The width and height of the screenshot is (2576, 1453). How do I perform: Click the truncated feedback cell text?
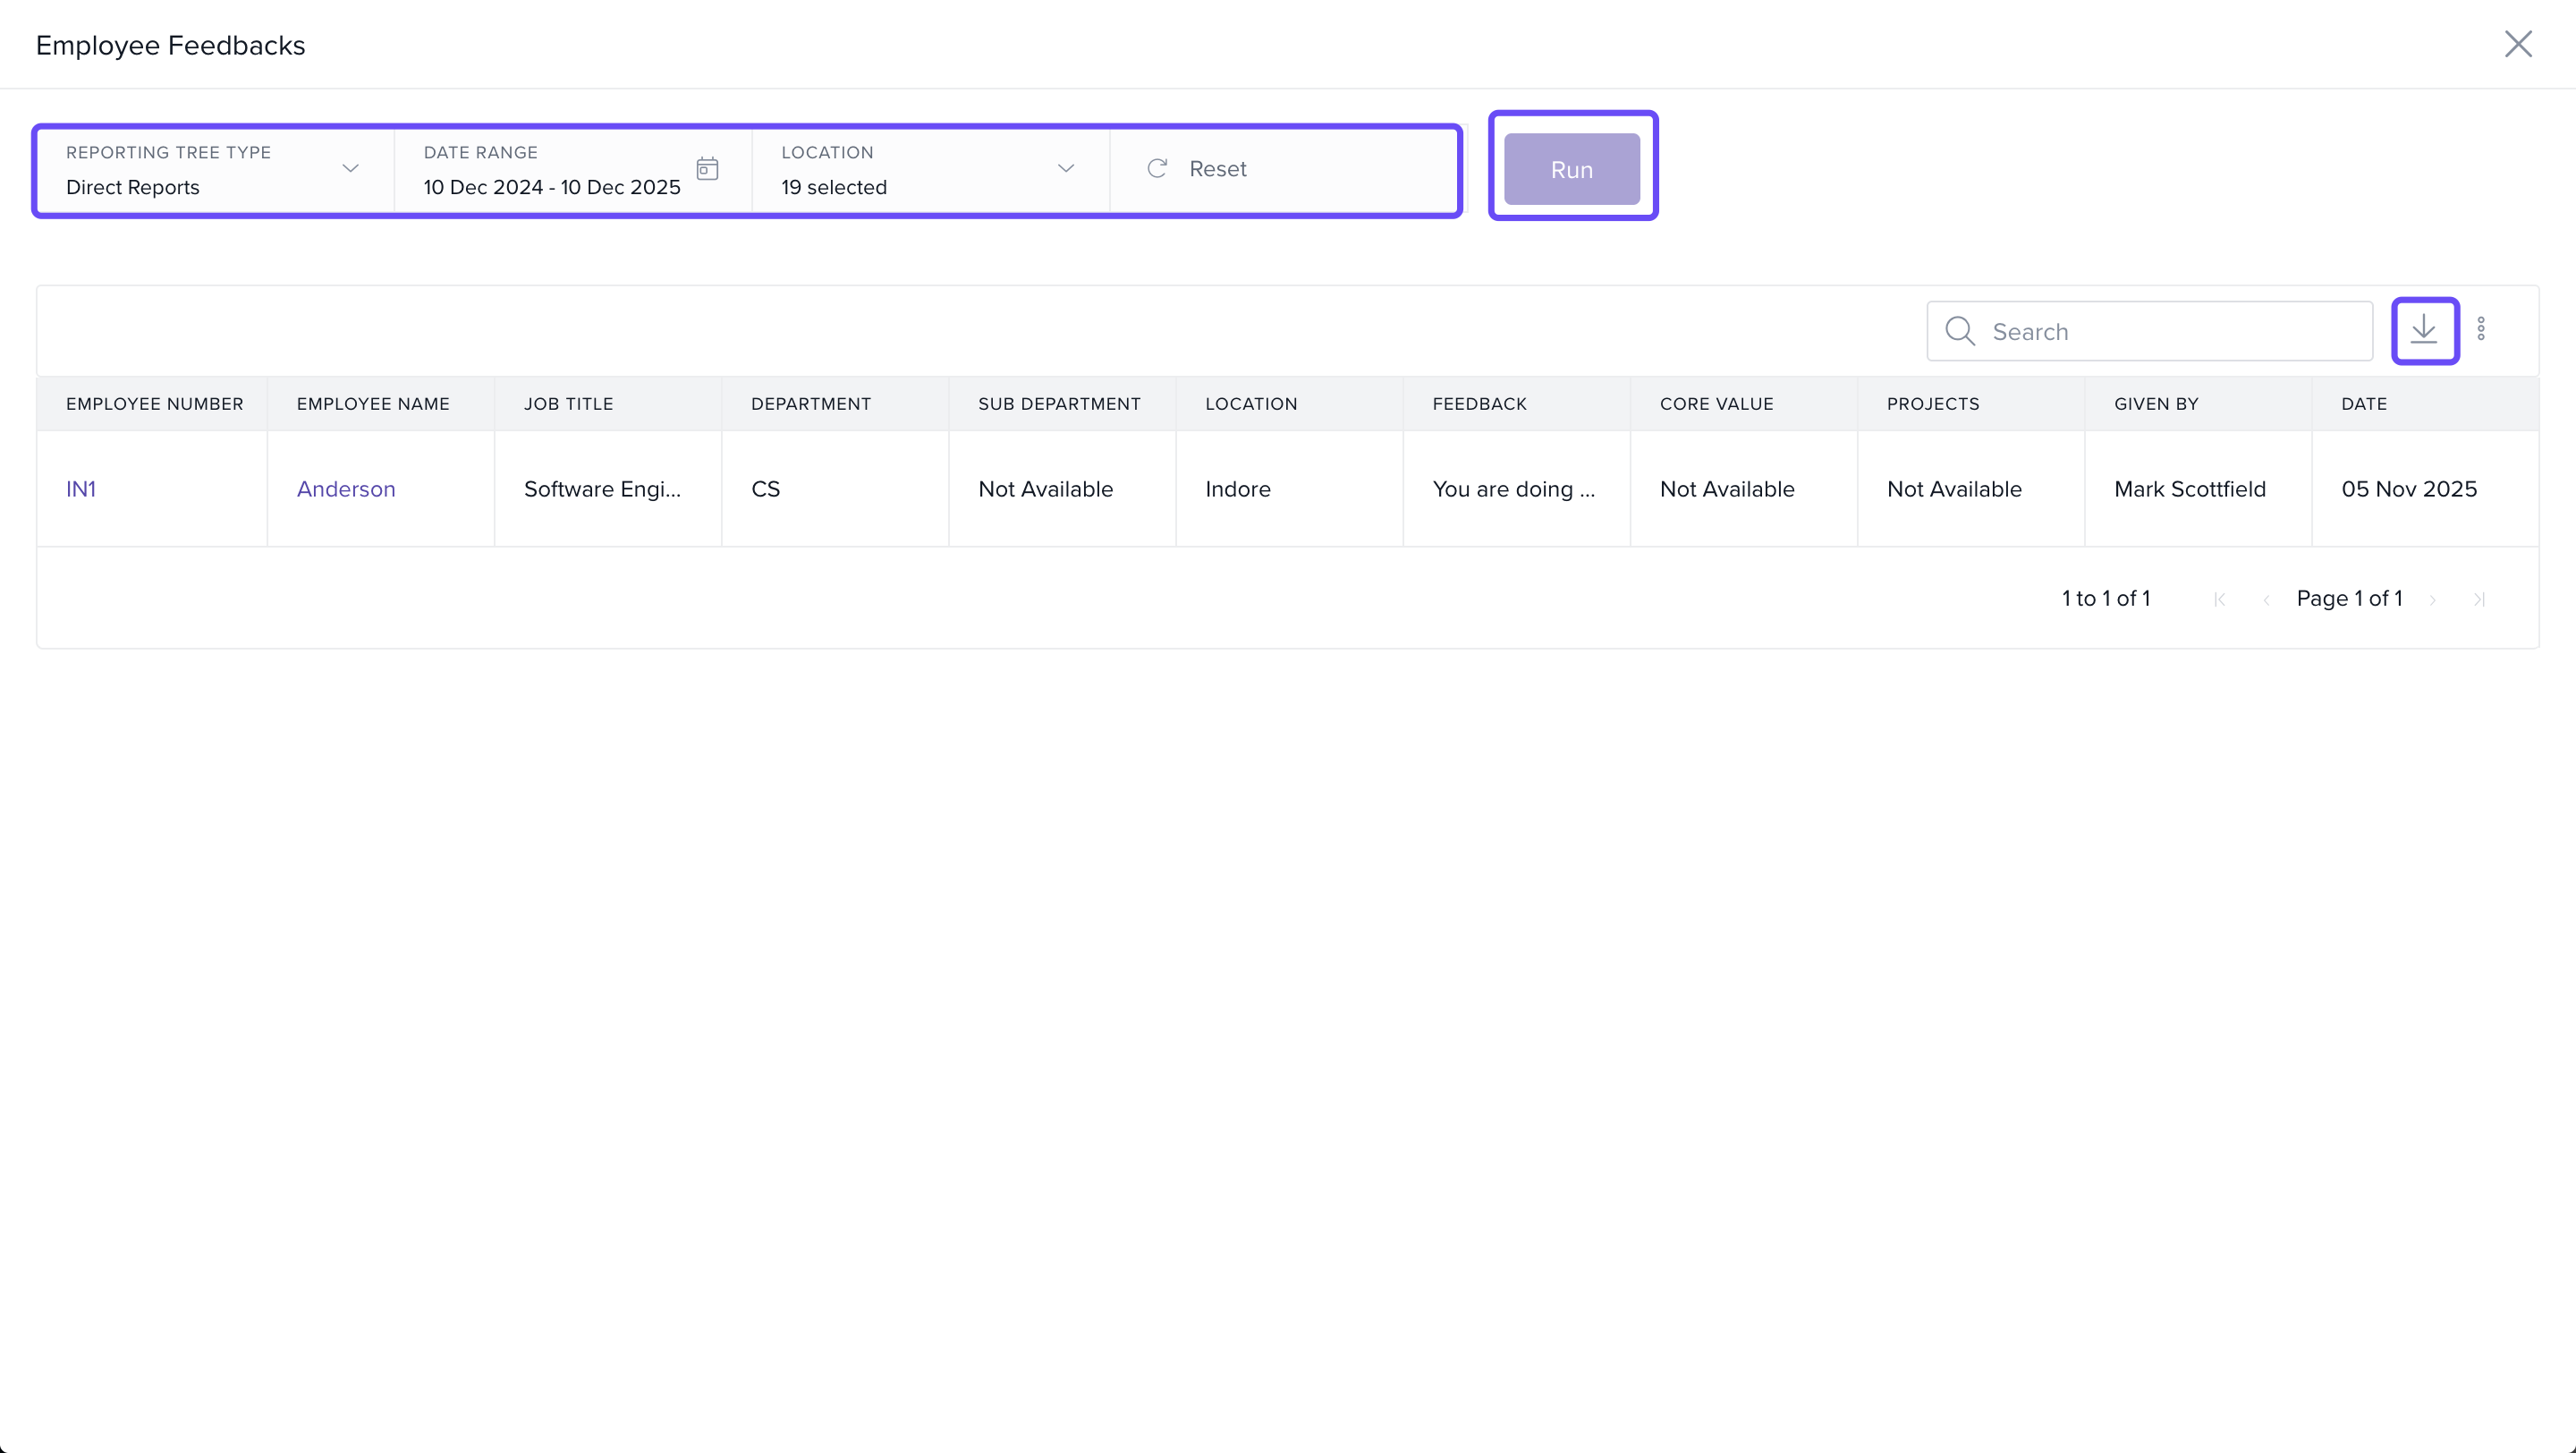[1513, 489]
